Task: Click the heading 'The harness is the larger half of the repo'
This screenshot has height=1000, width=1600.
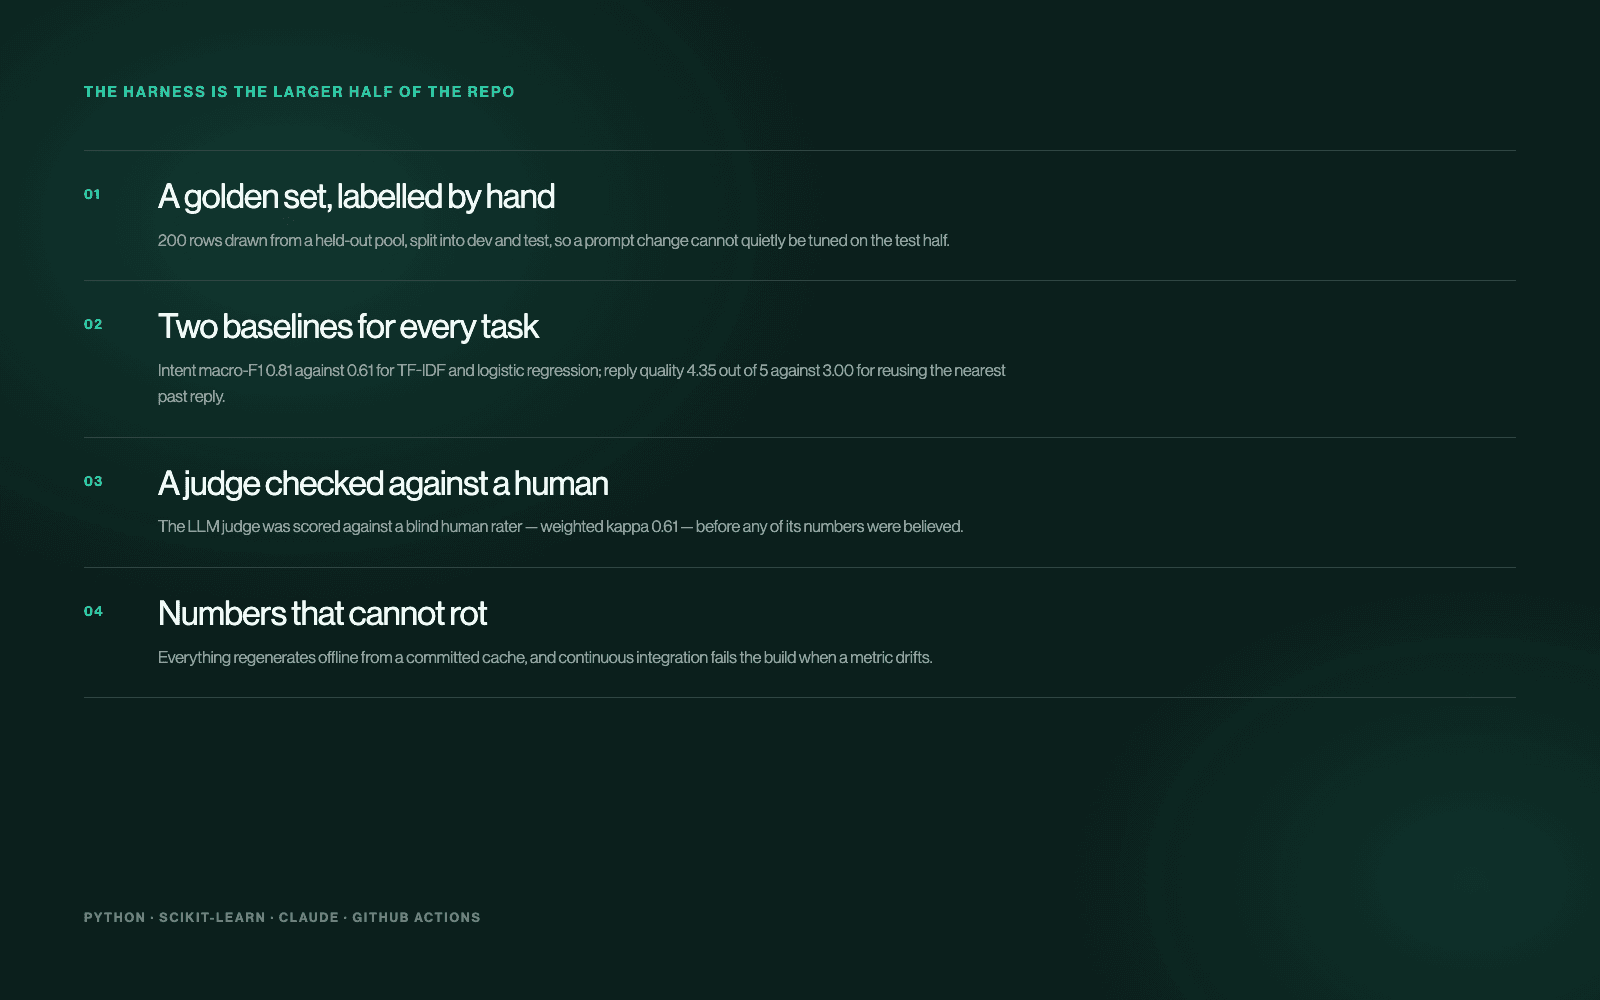Action: (x=299, y=92)
